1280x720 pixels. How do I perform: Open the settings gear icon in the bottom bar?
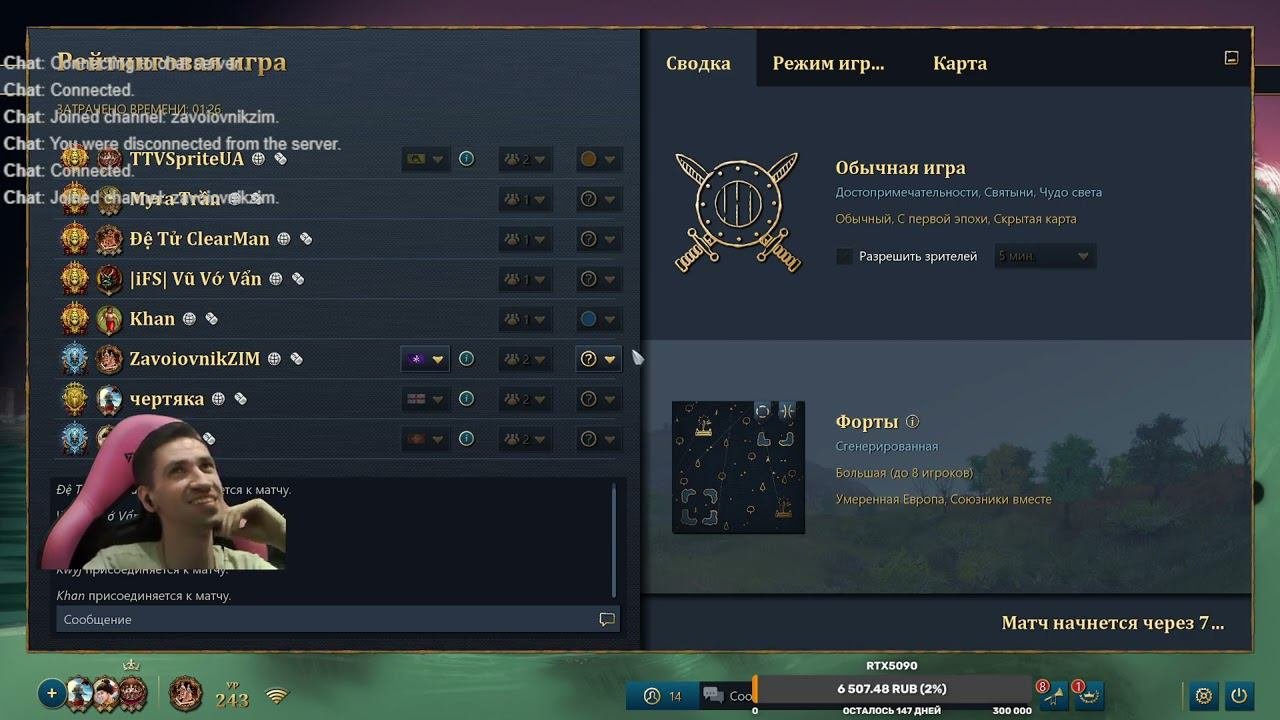pos(1204,695)
